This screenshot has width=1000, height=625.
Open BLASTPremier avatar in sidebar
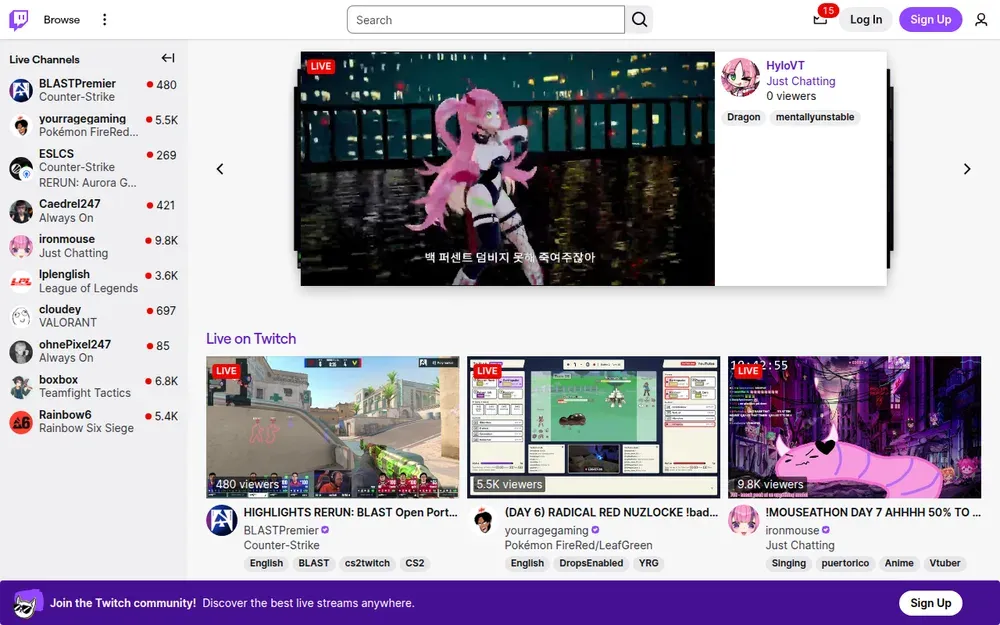pos(21,90)
